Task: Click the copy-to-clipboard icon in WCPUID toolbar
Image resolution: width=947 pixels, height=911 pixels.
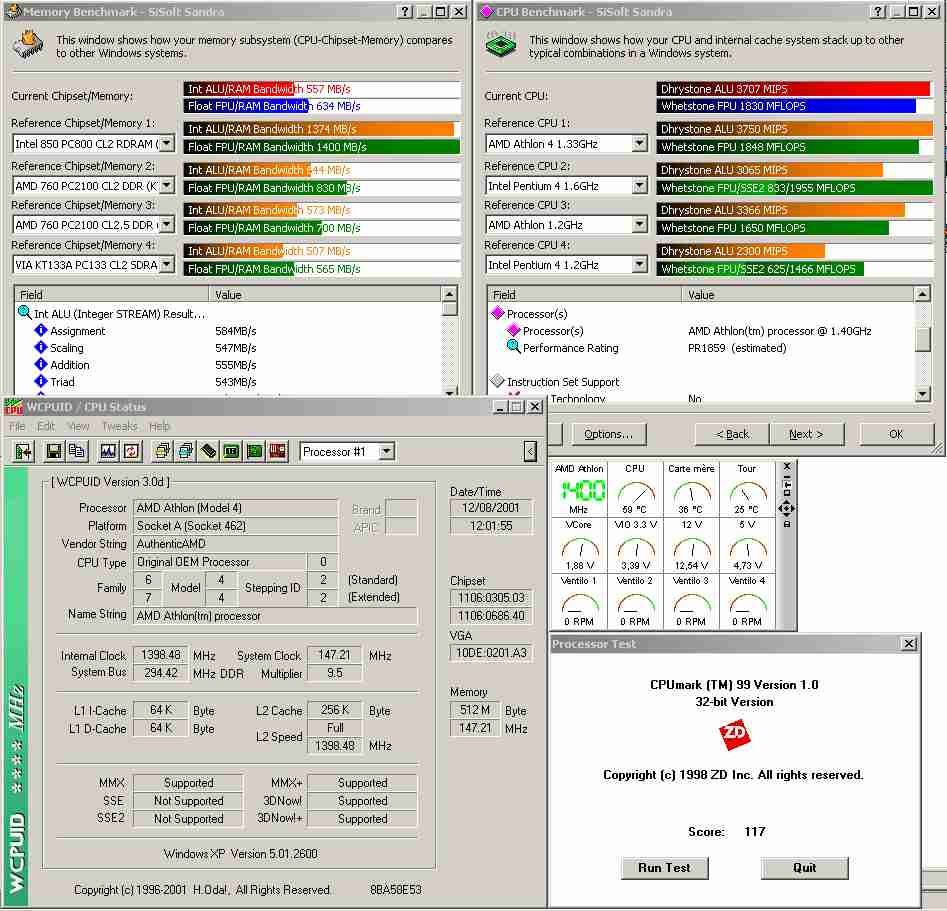Action: [77, 451]
